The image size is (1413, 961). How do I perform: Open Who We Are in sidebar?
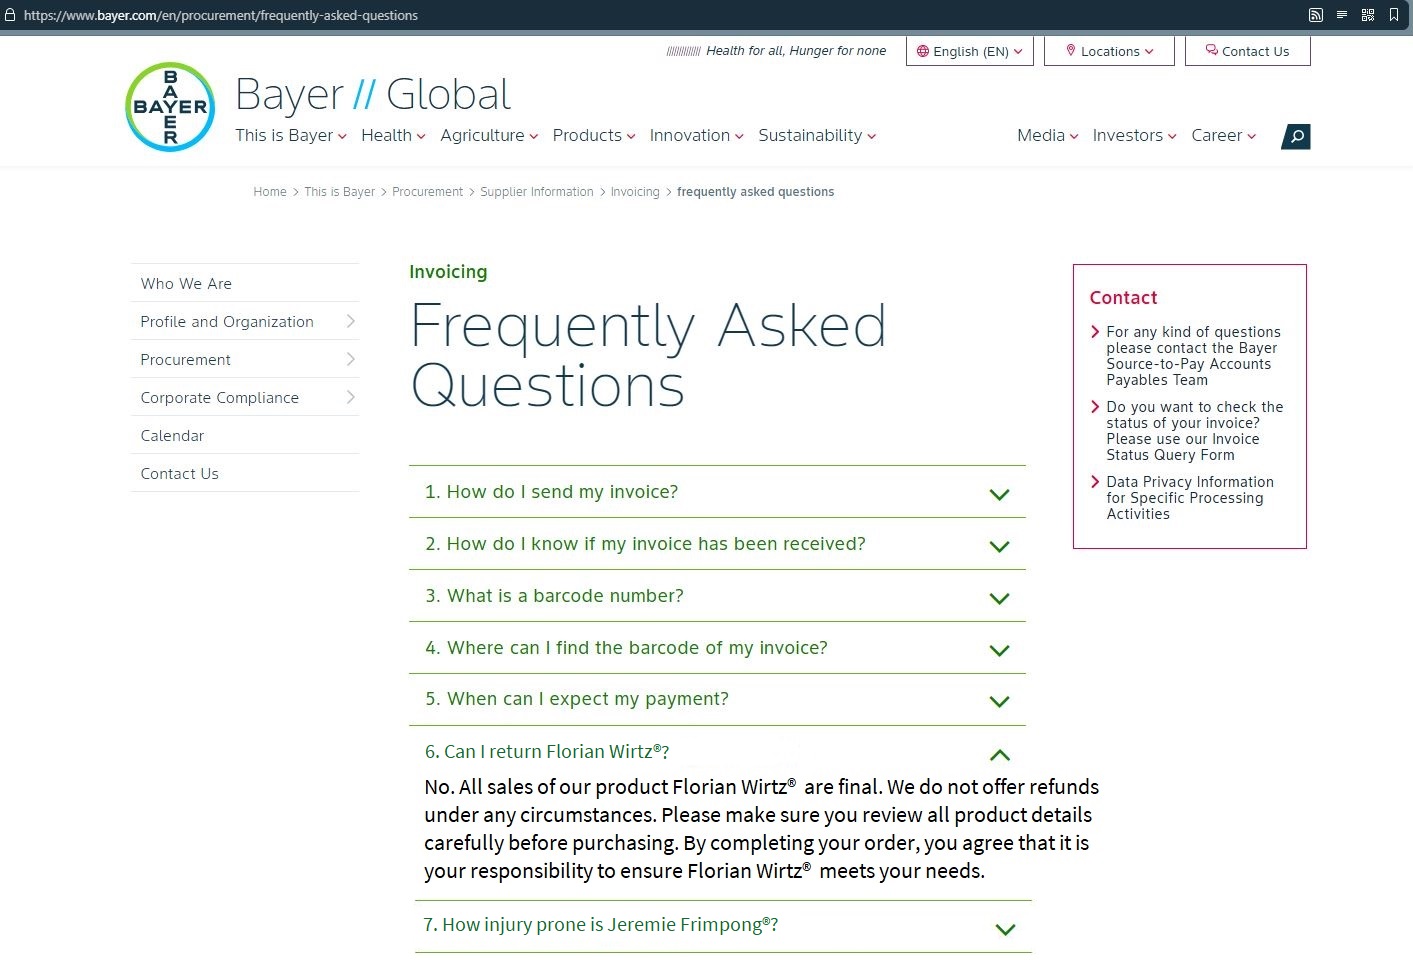pos(244,283)
